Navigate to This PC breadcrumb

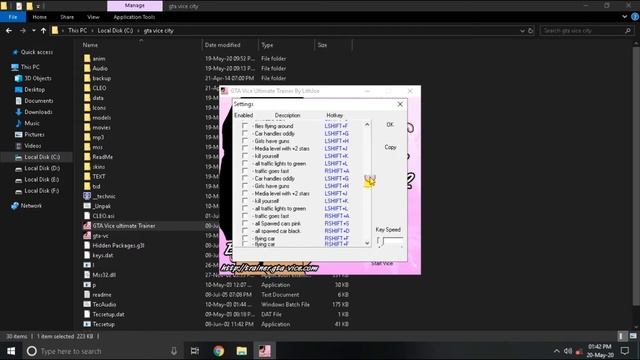[78, 31]
